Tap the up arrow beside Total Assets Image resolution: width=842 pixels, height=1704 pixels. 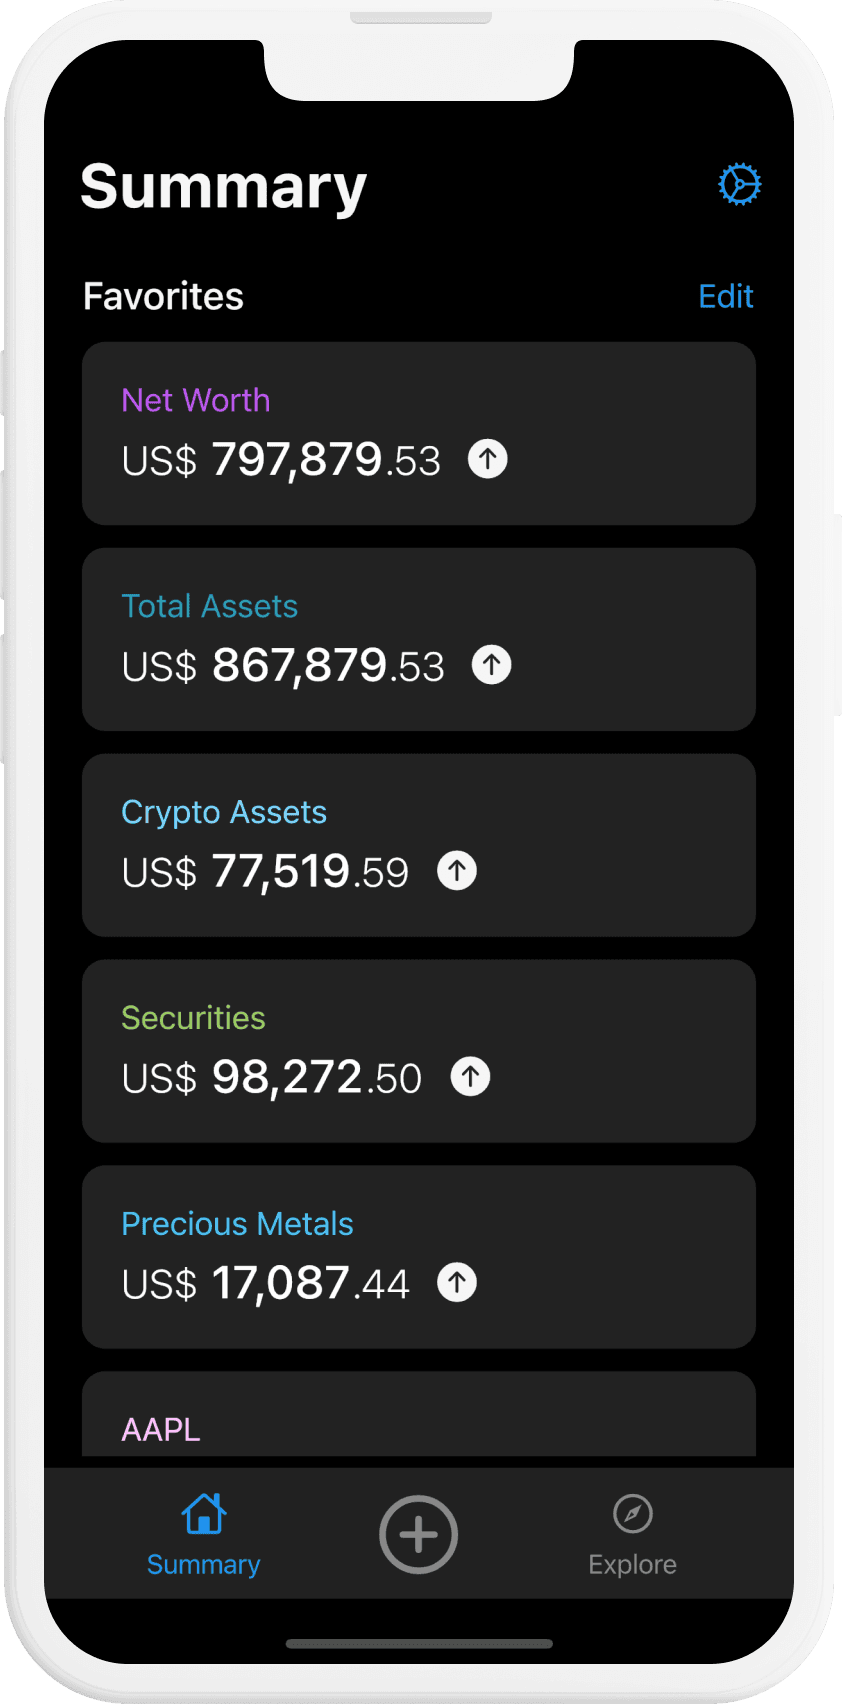tap(491, 665)
